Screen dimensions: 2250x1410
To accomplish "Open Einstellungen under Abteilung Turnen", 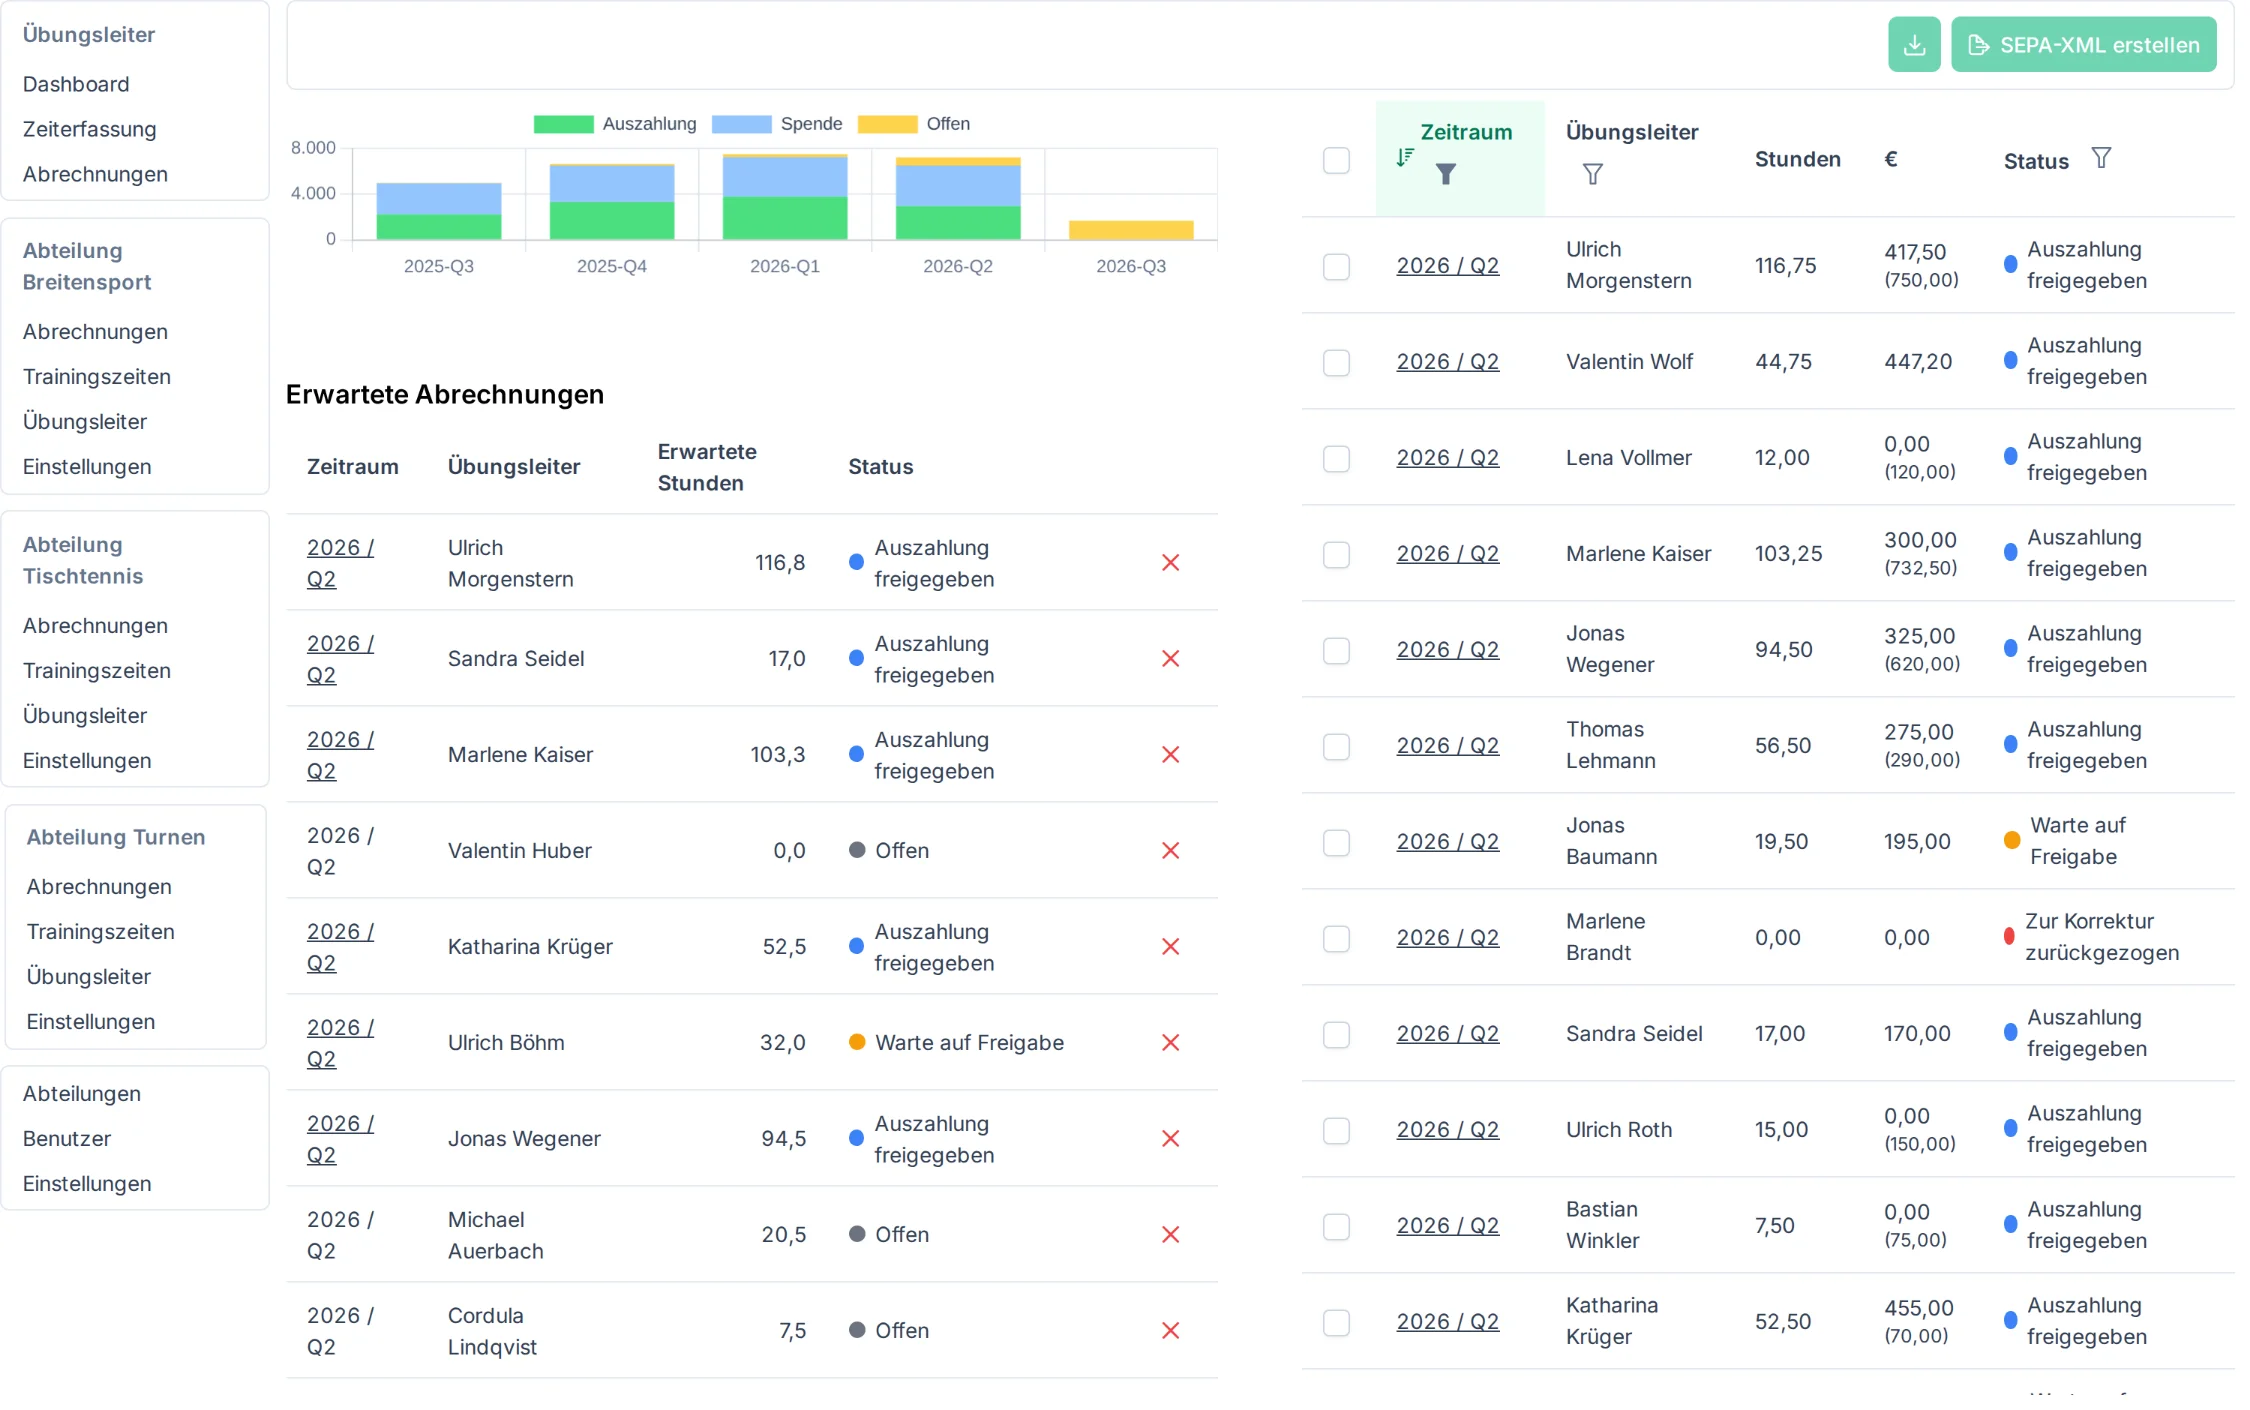I will pos(91,1022).
